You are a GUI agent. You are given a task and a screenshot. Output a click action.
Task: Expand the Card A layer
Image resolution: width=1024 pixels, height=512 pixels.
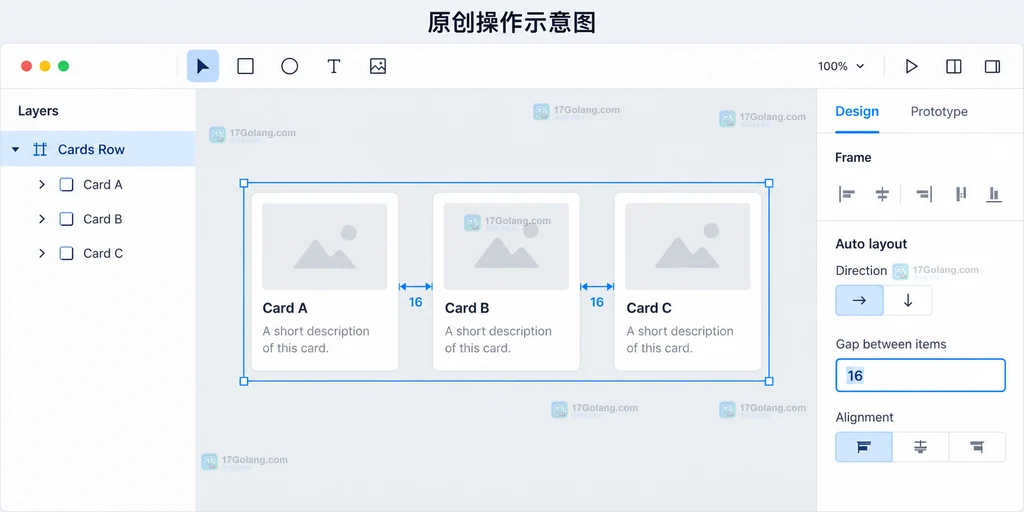pos(42,185)
